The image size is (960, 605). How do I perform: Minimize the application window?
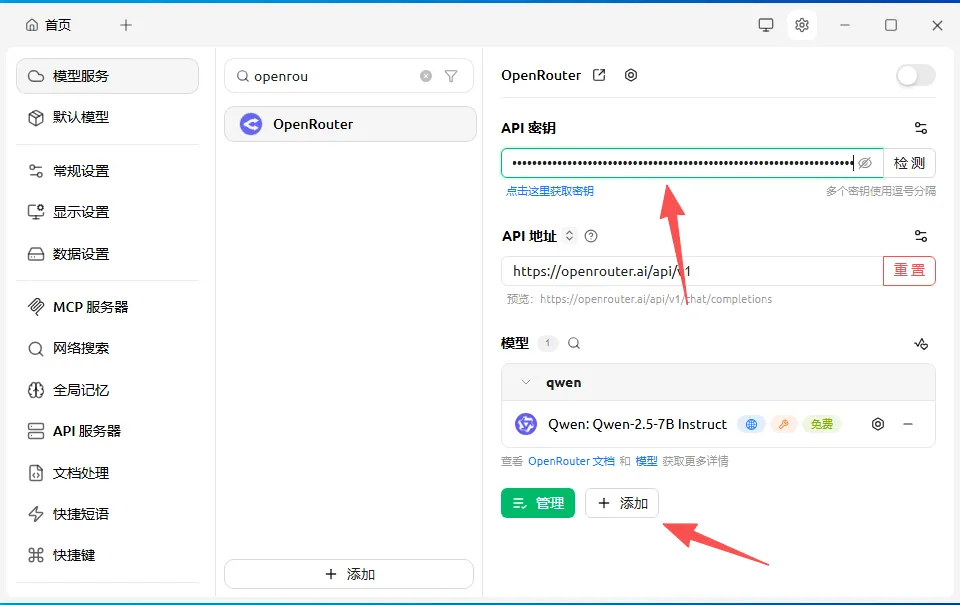[845, 25]
